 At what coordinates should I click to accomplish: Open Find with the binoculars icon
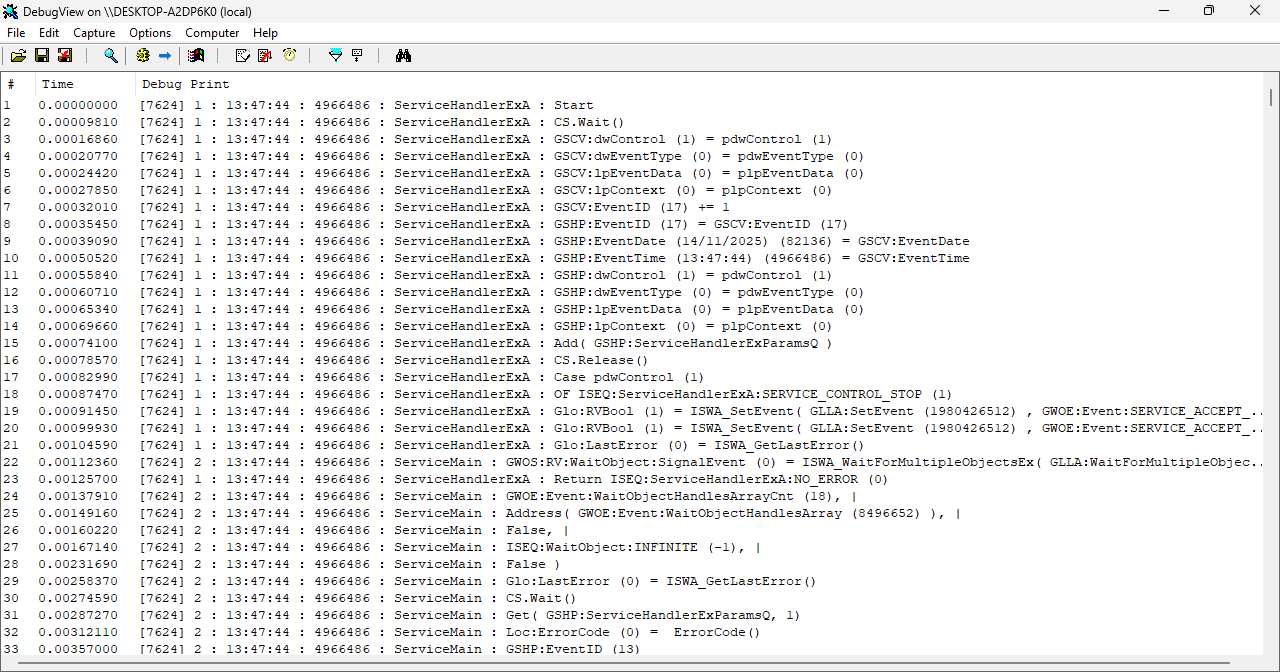[x=403, y=56]
